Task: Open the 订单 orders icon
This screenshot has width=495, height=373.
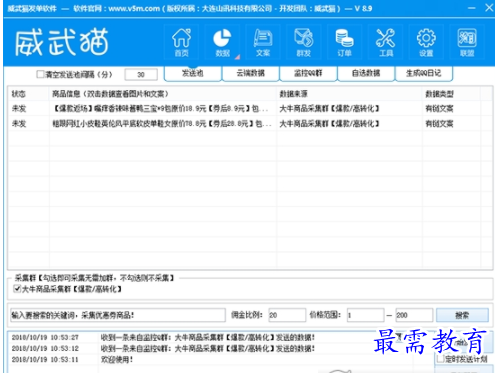Action: coord(344,42)
